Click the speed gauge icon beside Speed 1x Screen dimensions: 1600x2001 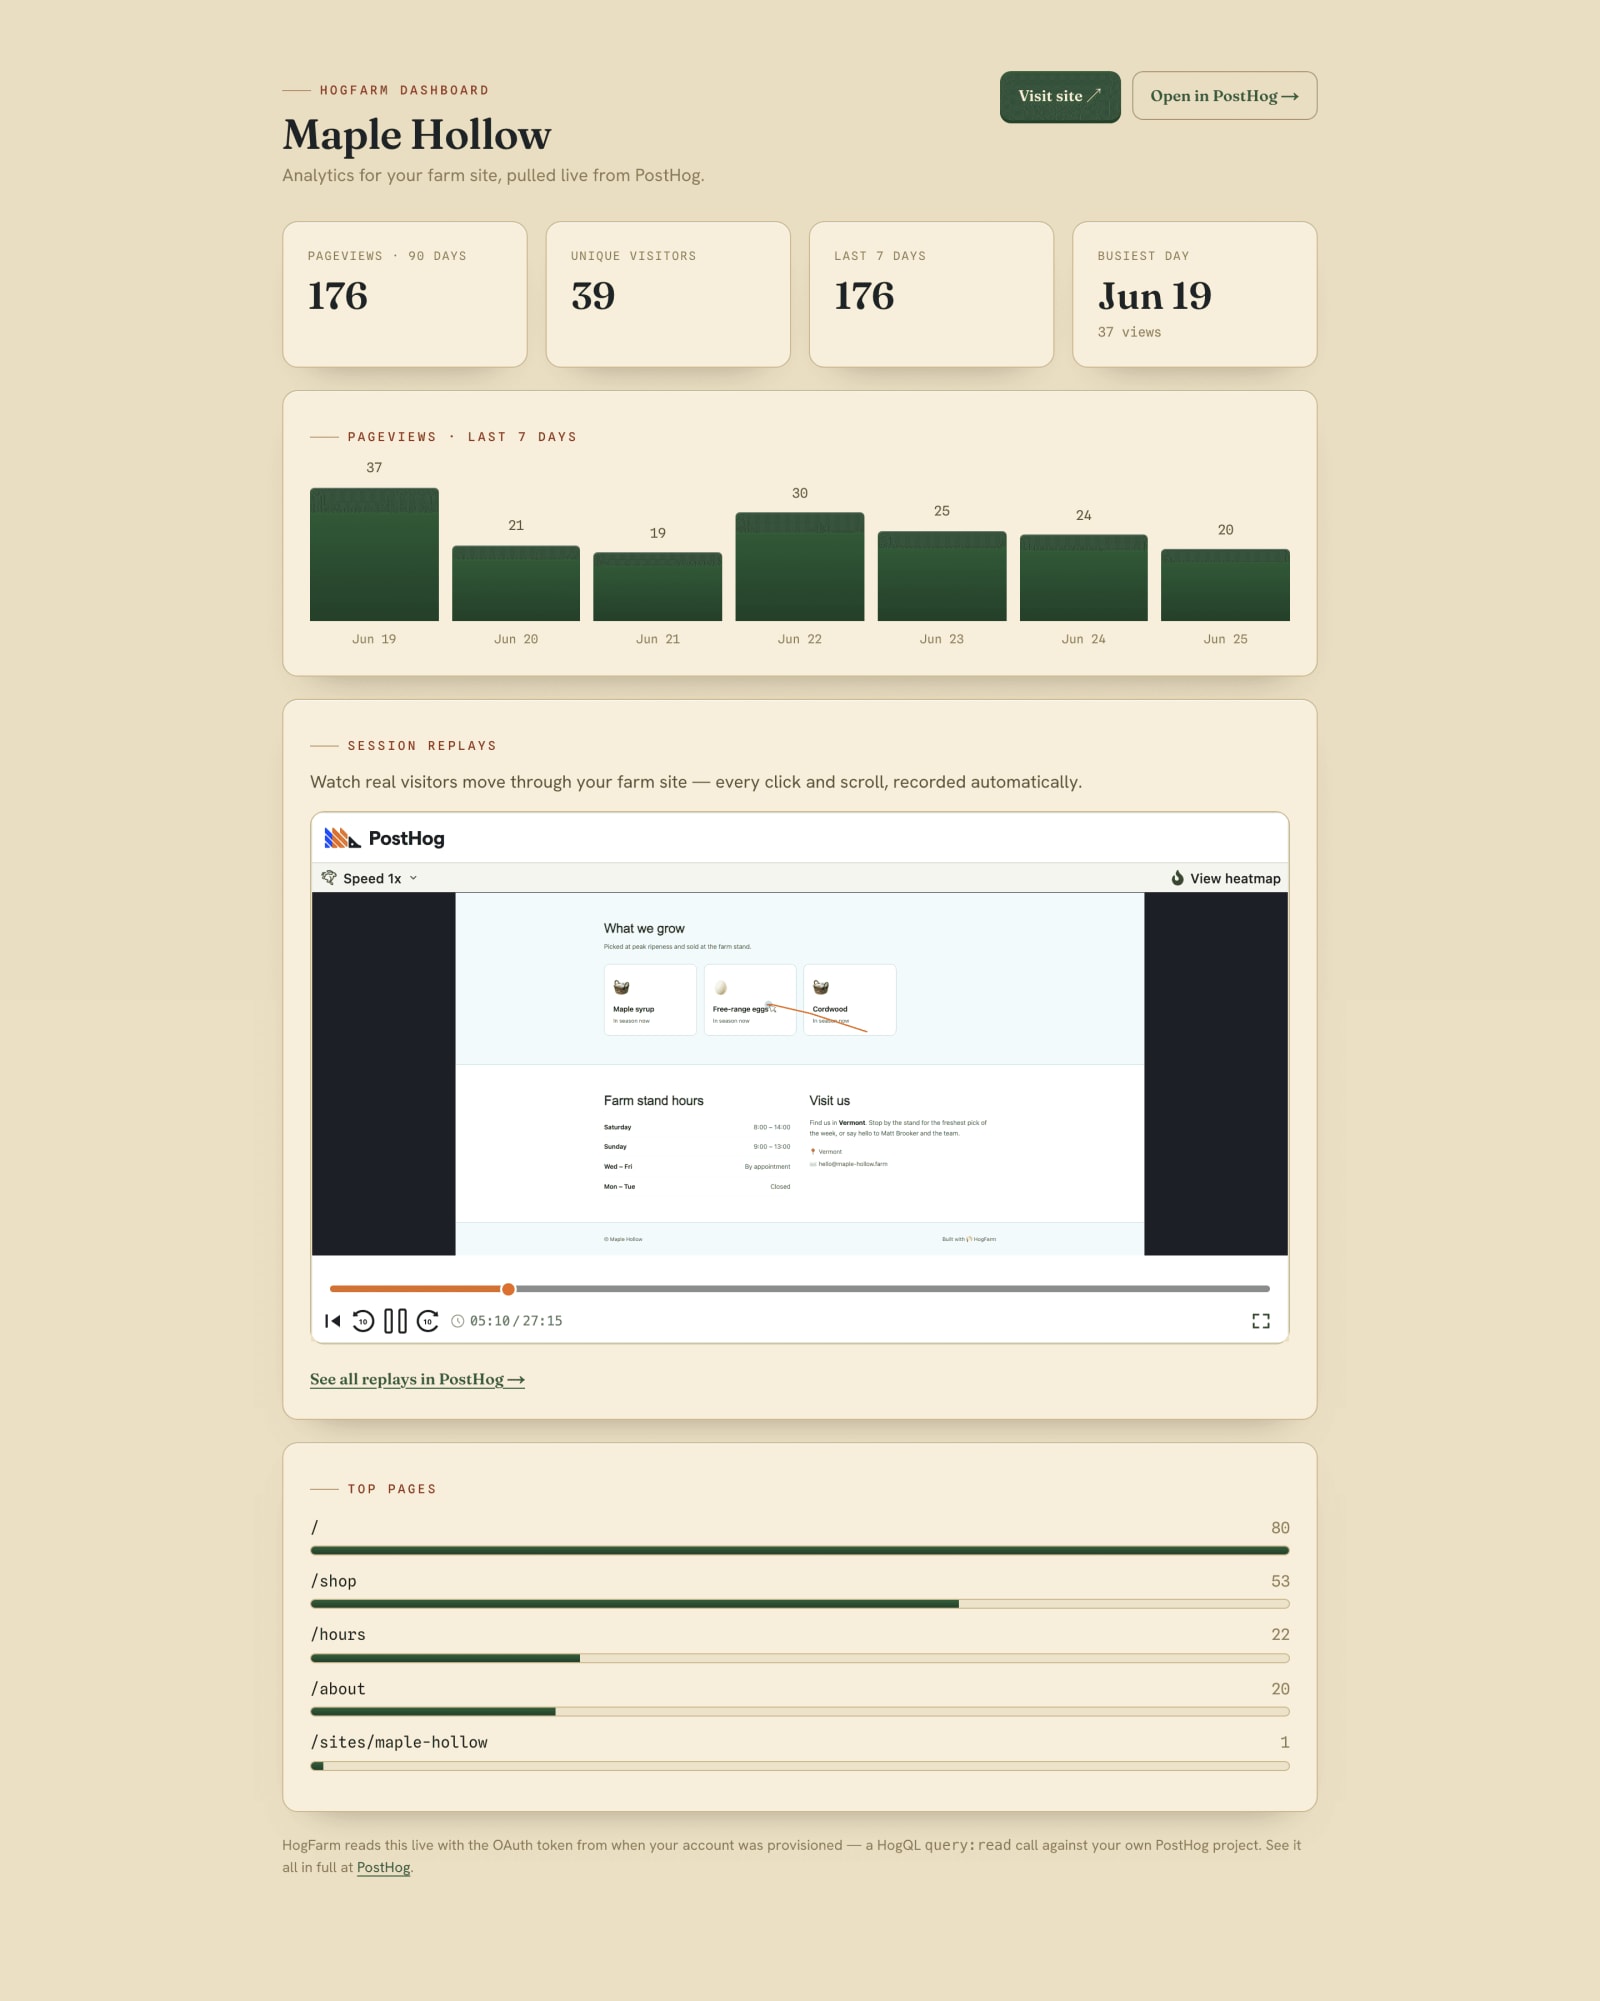(x=329, y=878)
